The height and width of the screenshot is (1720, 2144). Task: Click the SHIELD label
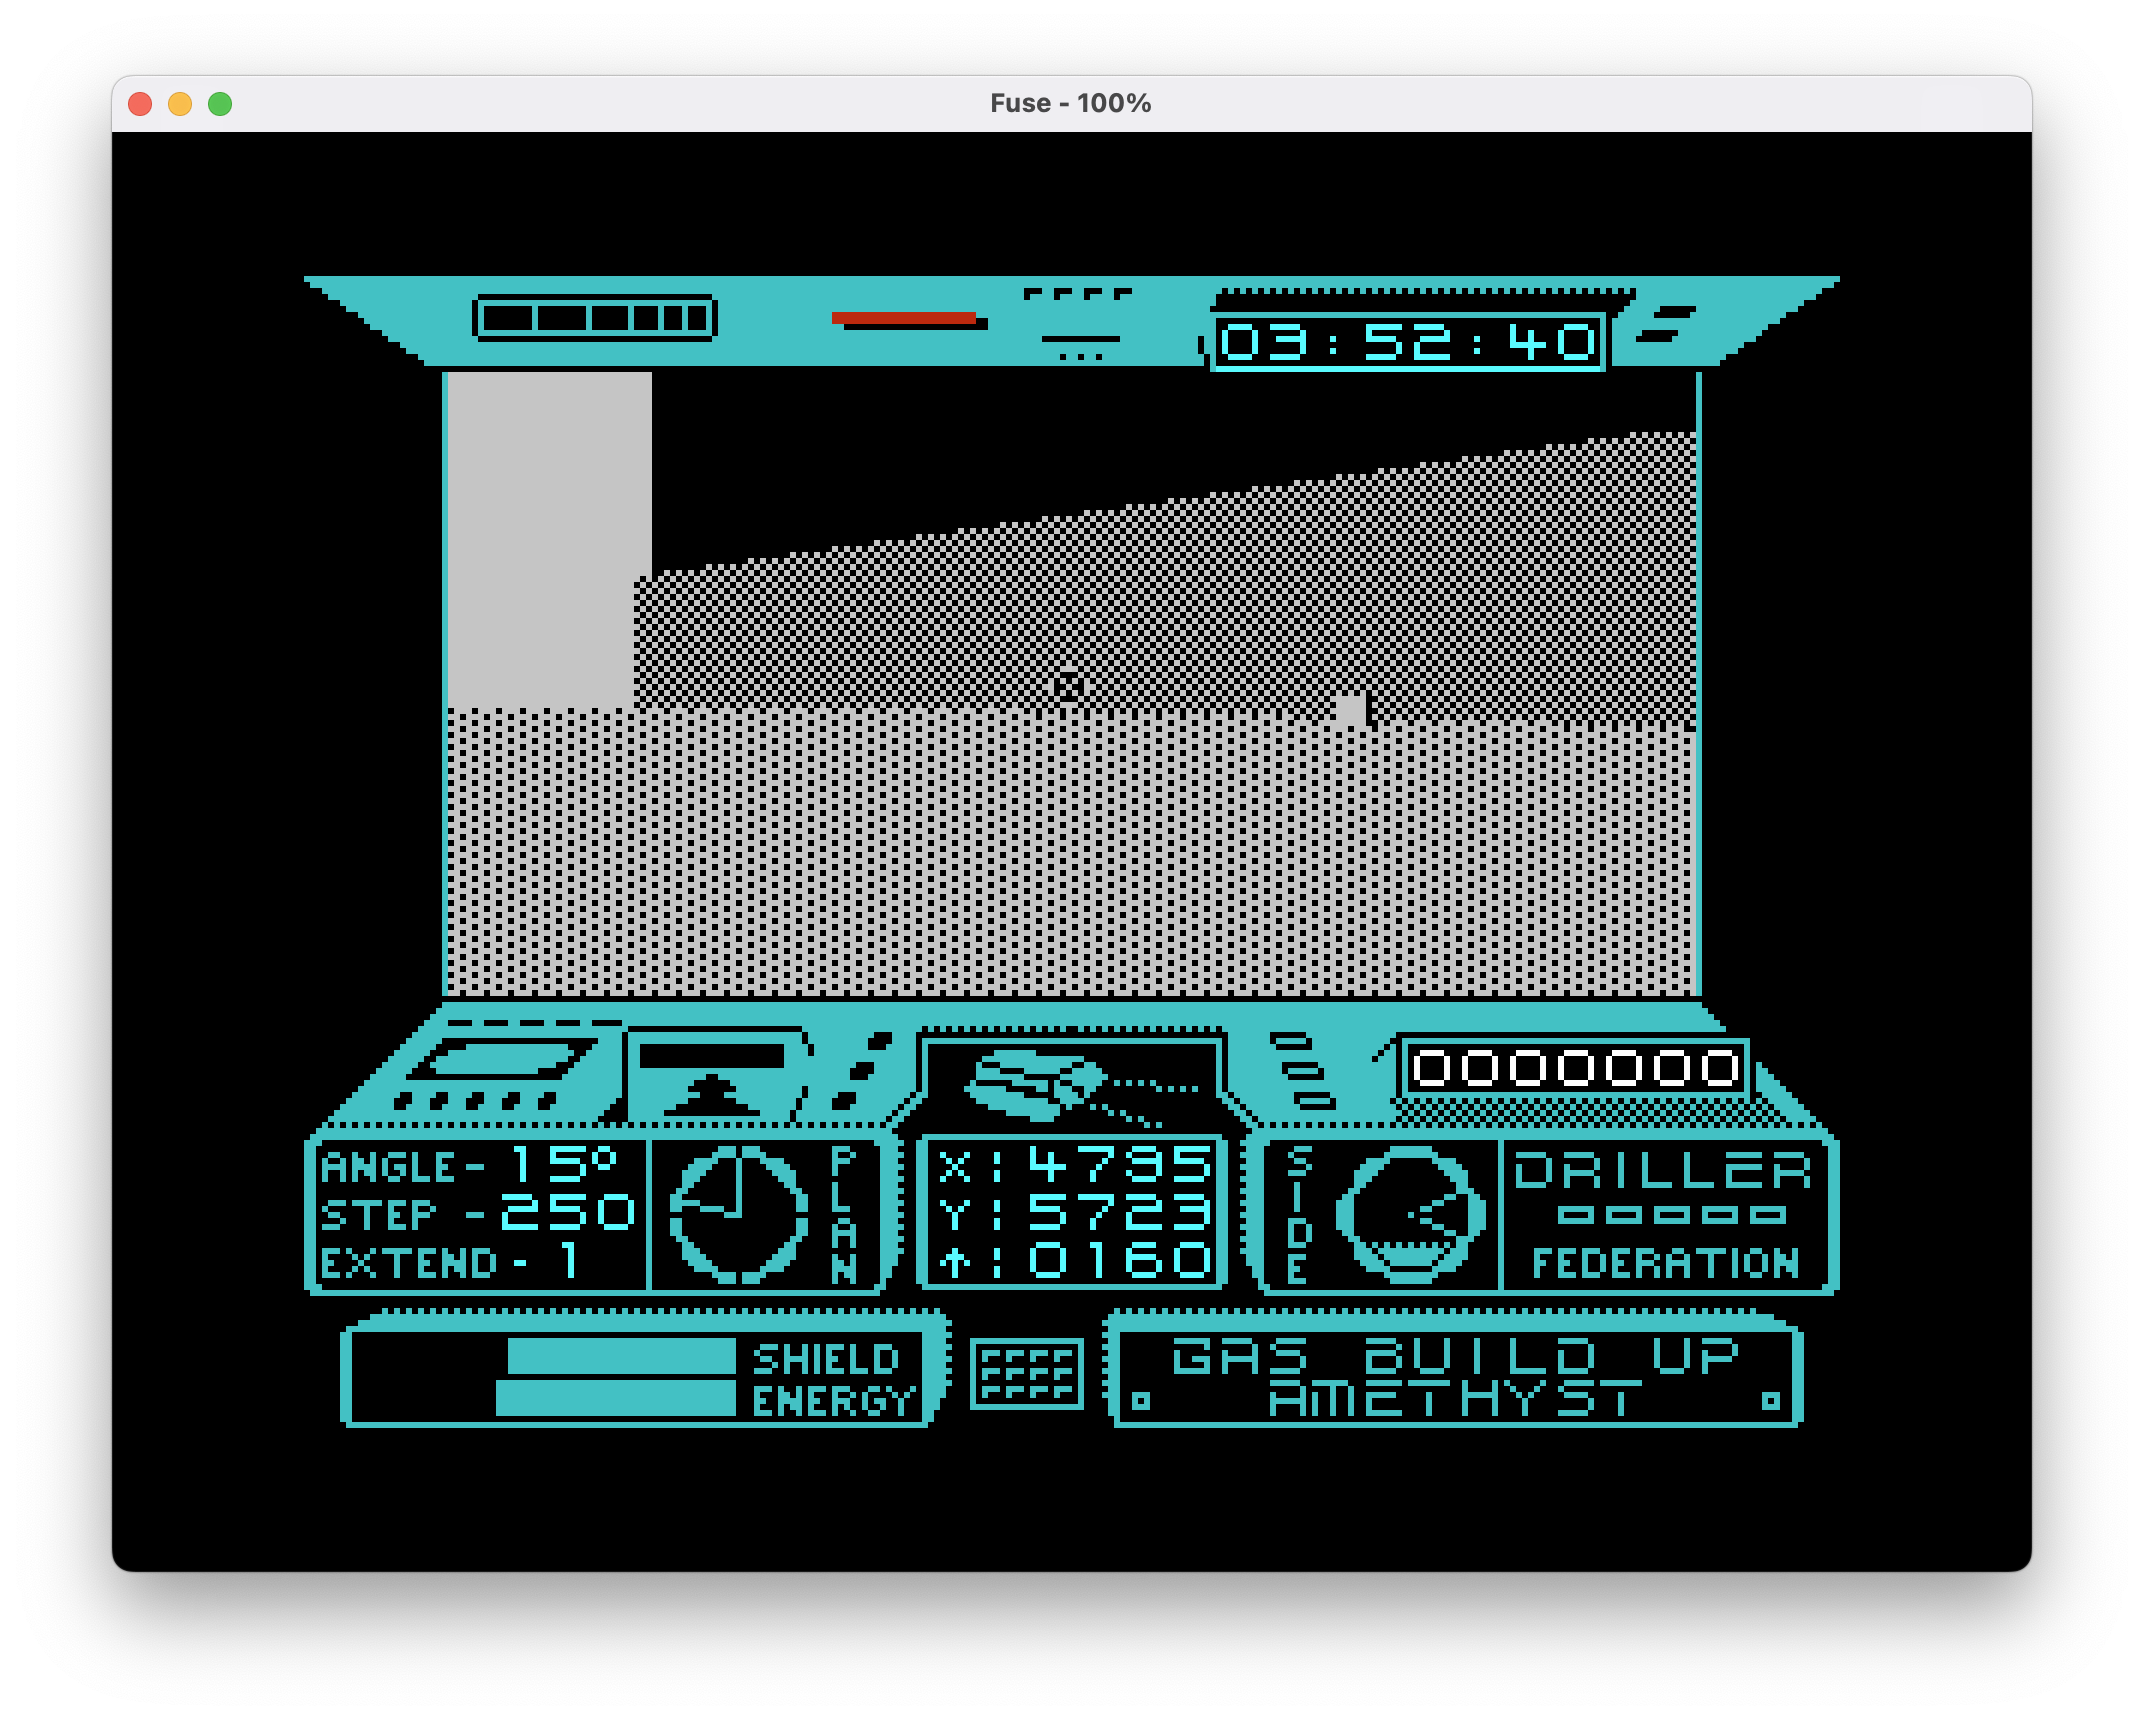[826, 1359]
